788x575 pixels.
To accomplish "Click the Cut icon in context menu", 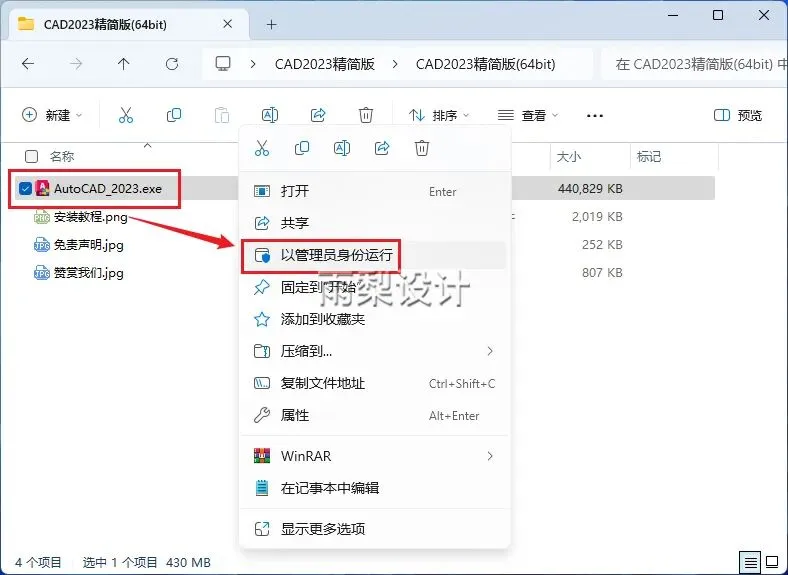I will [x=262, y=148].
